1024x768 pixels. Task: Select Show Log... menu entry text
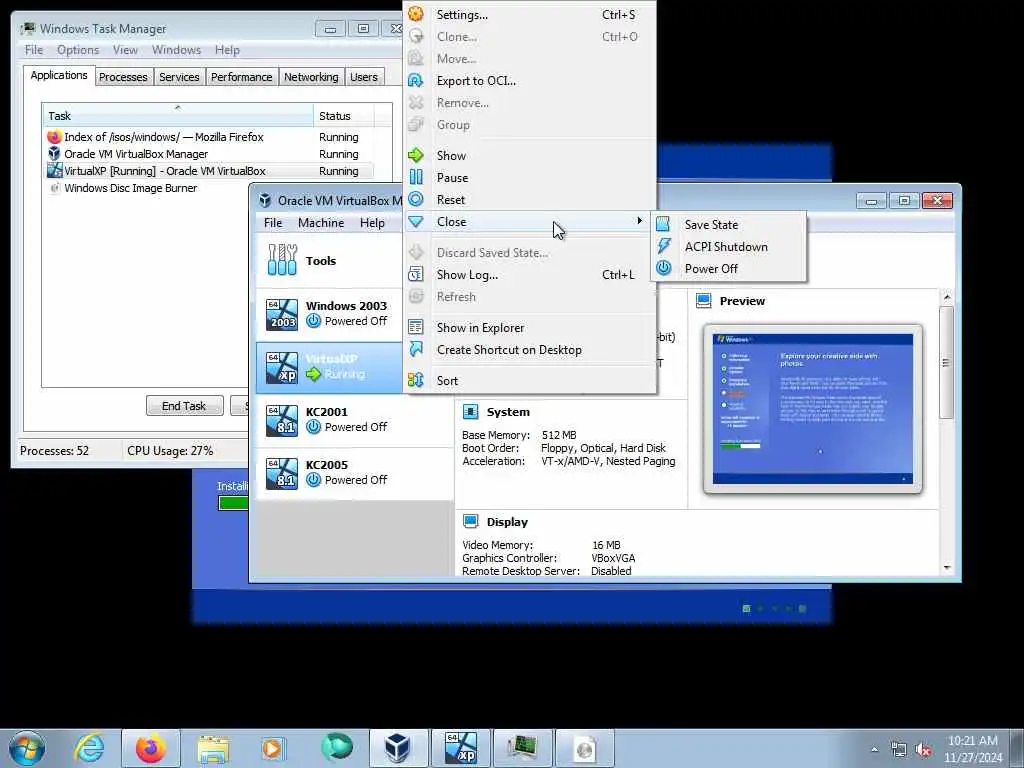coord(467,274)
